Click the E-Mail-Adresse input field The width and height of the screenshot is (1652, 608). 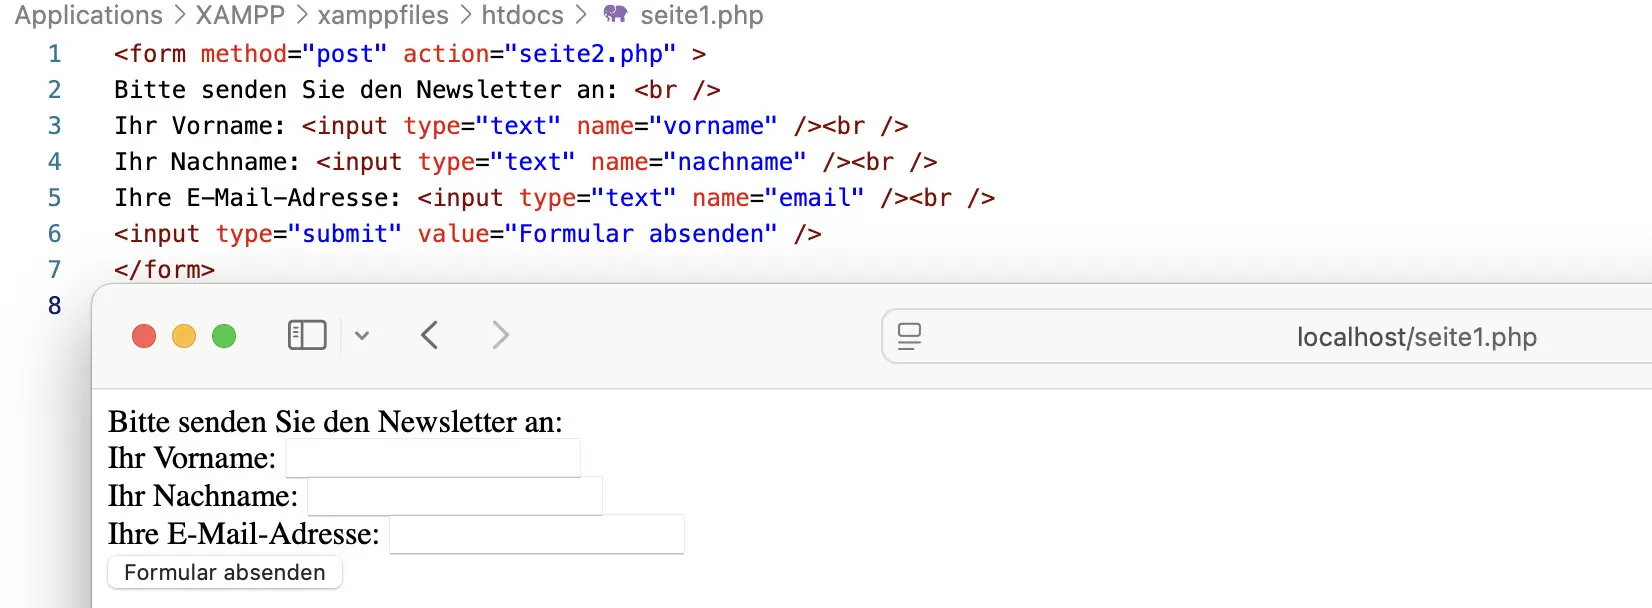point(536,533)
